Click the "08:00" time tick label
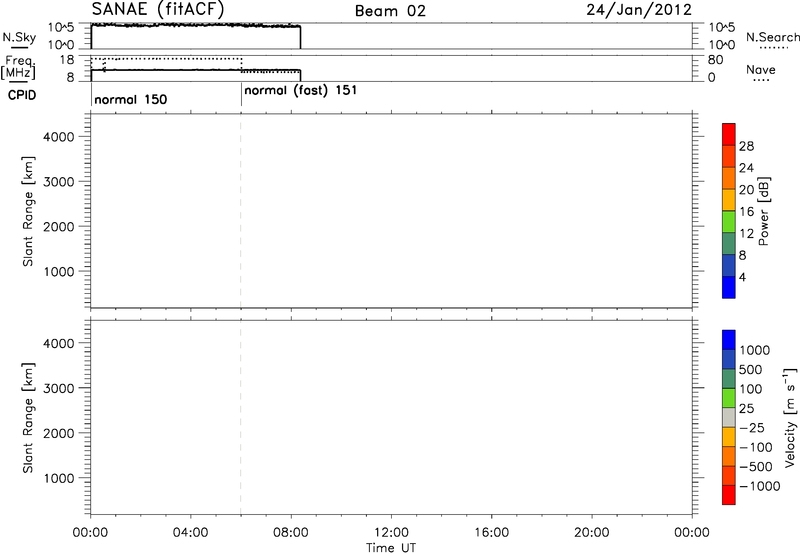This screenshot has width=800, height=554. tap(290, 533)
